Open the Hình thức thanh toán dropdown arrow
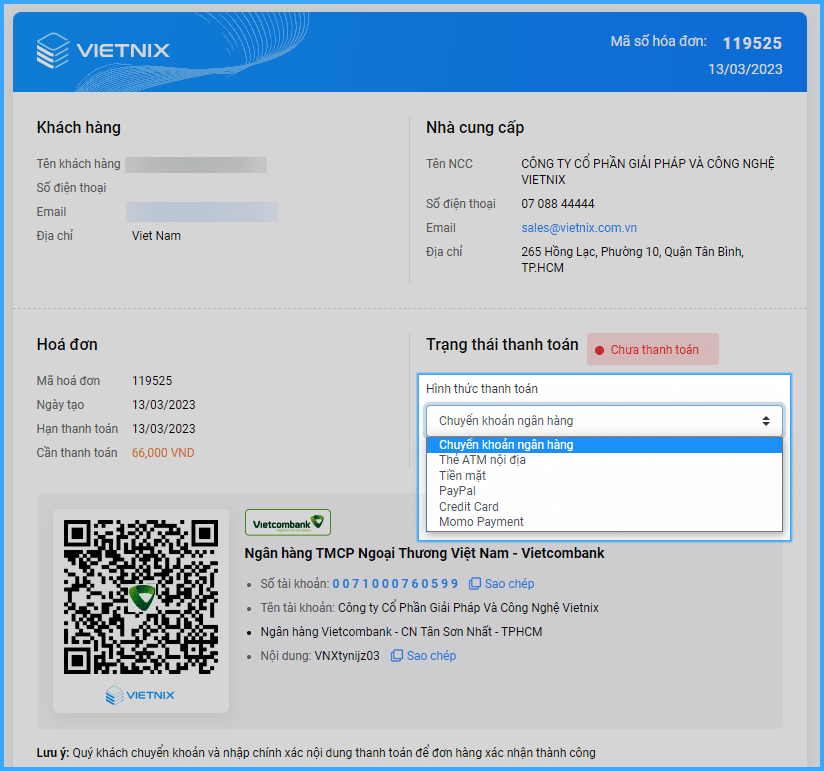 pos(766,421)
